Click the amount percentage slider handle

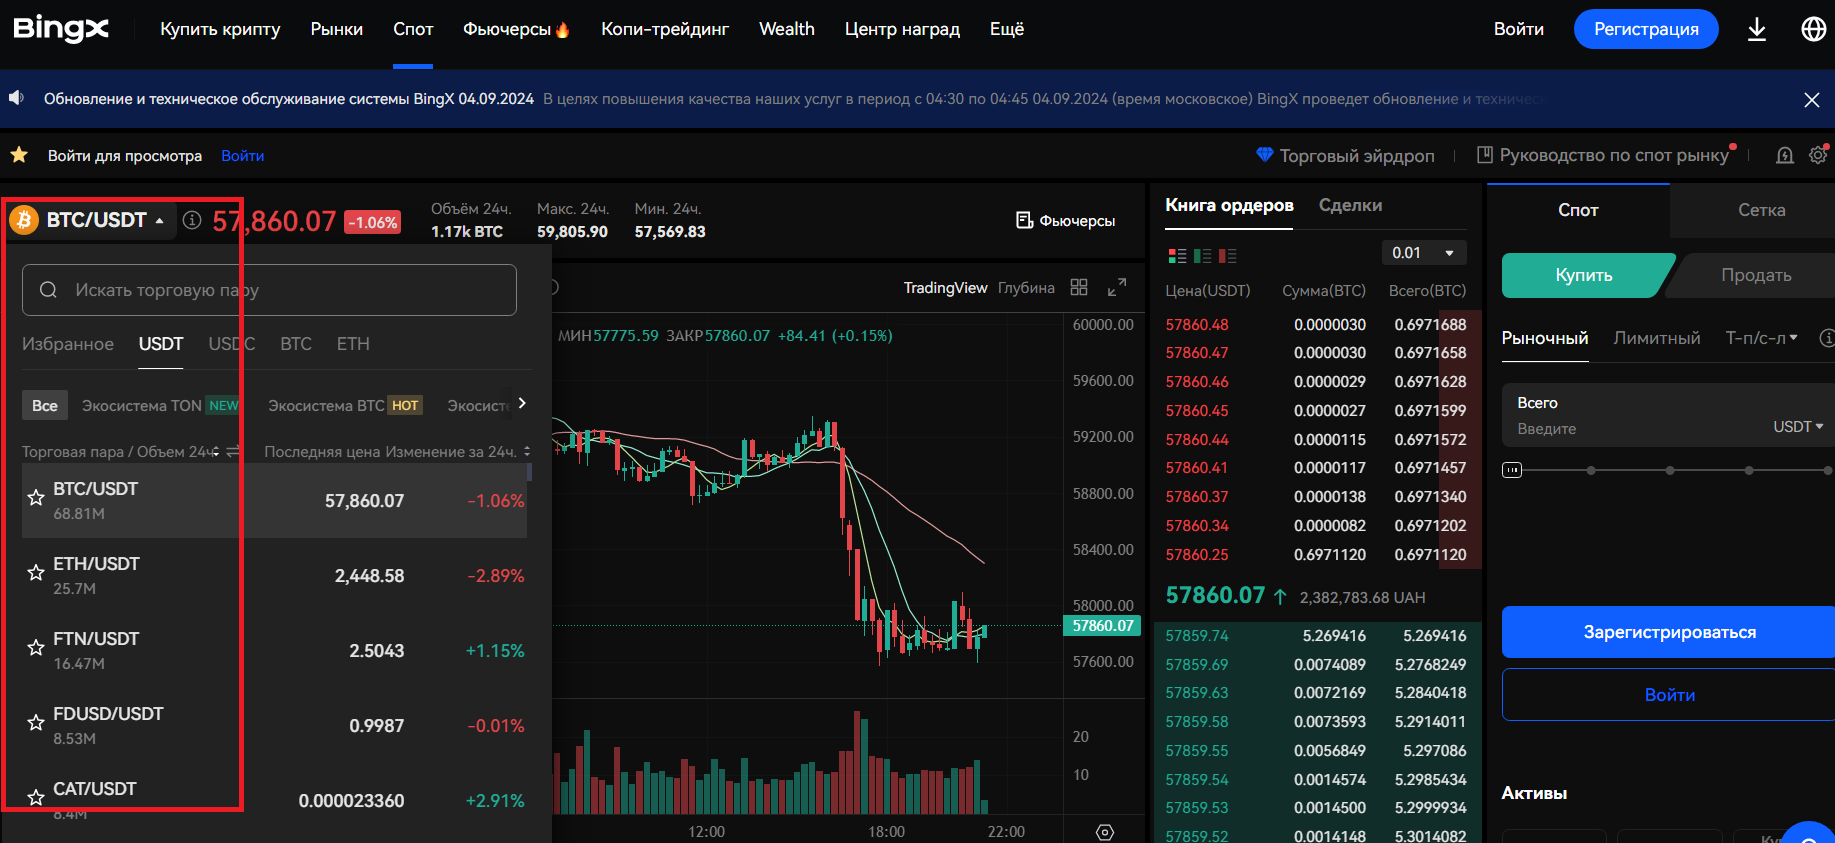(1512, 470)
